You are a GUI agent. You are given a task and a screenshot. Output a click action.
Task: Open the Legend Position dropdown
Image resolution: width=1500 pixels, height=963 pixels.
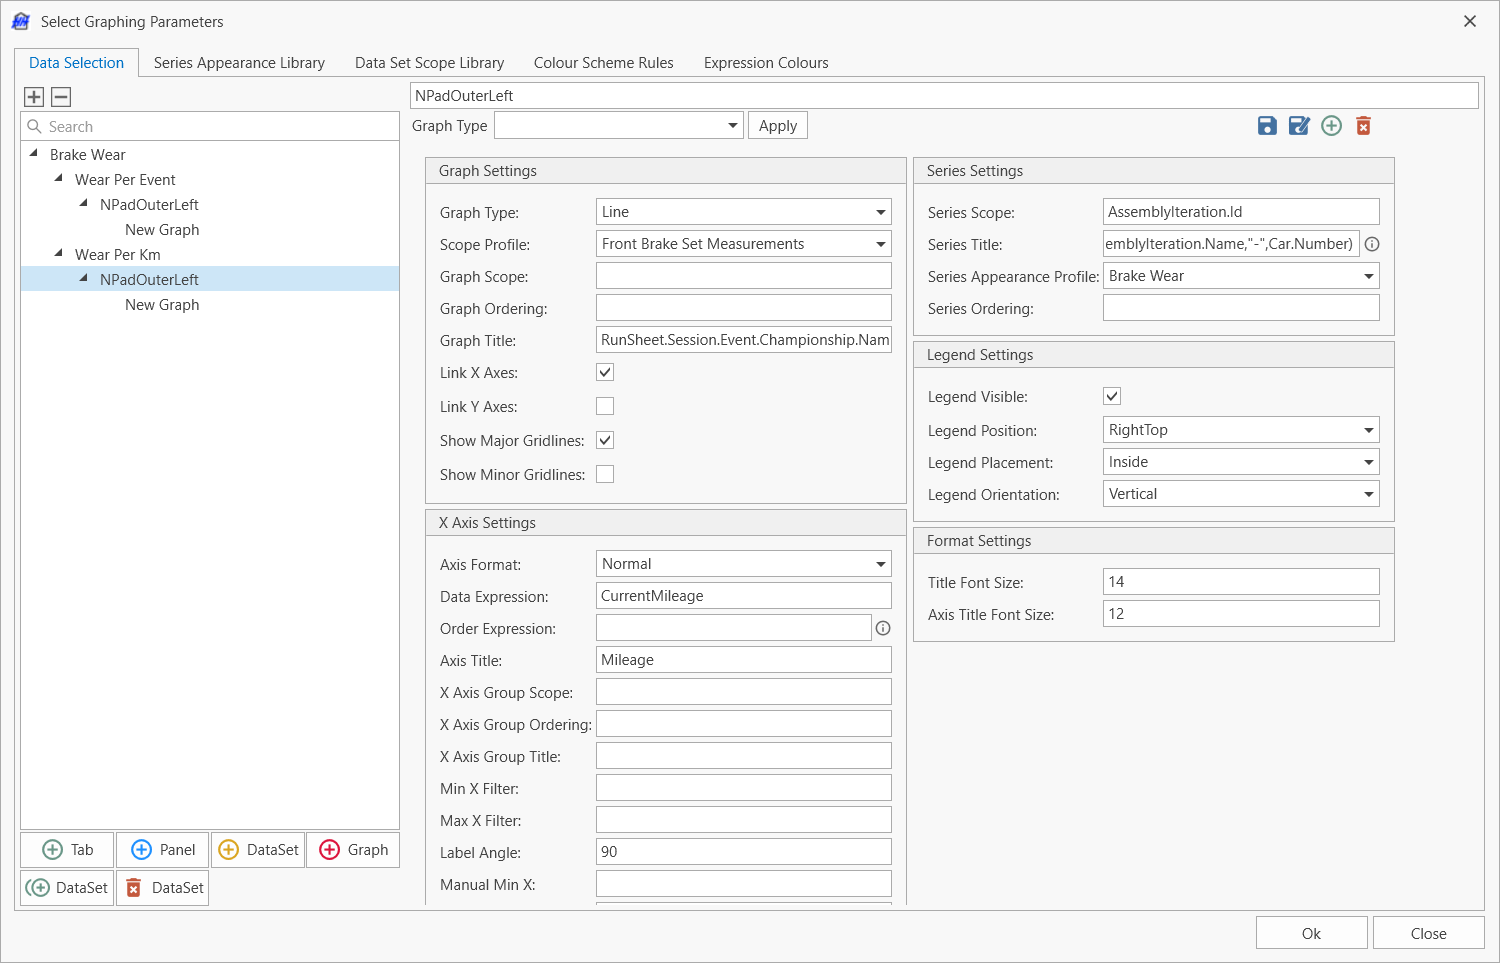tap(1368, 430)
